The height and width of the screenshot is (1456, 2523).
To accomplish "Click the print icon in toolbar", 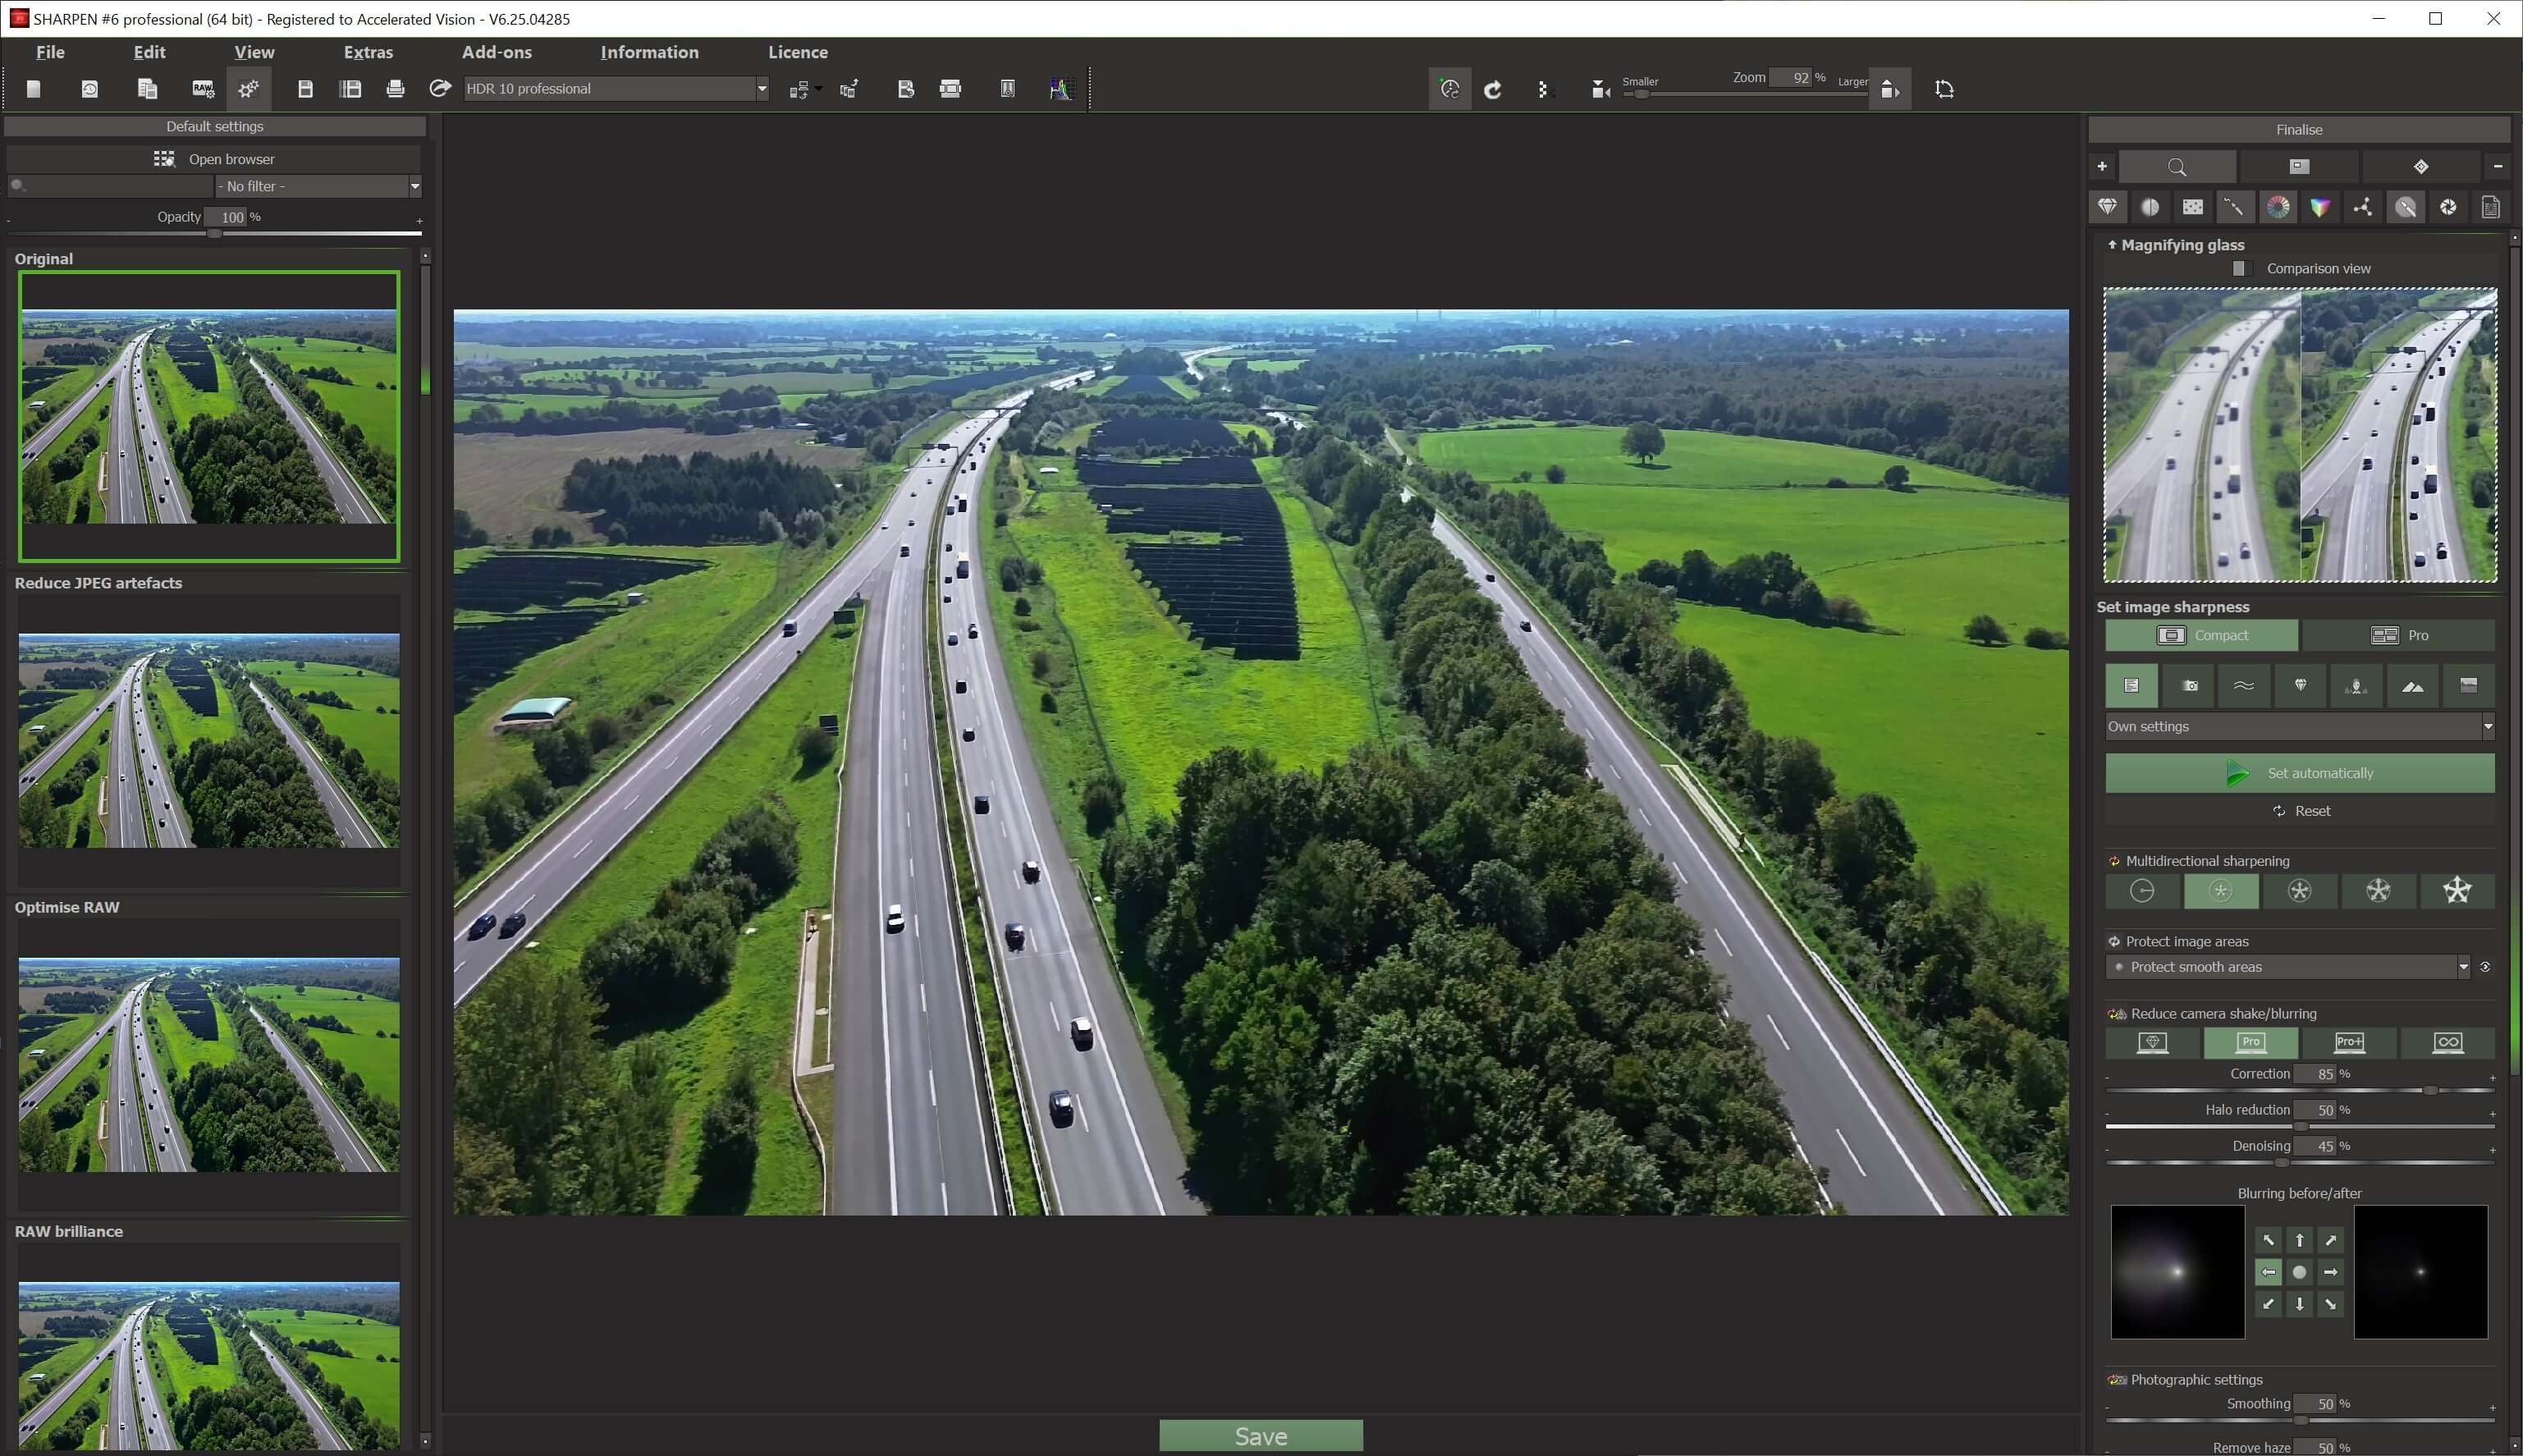I will pos(395,89).
